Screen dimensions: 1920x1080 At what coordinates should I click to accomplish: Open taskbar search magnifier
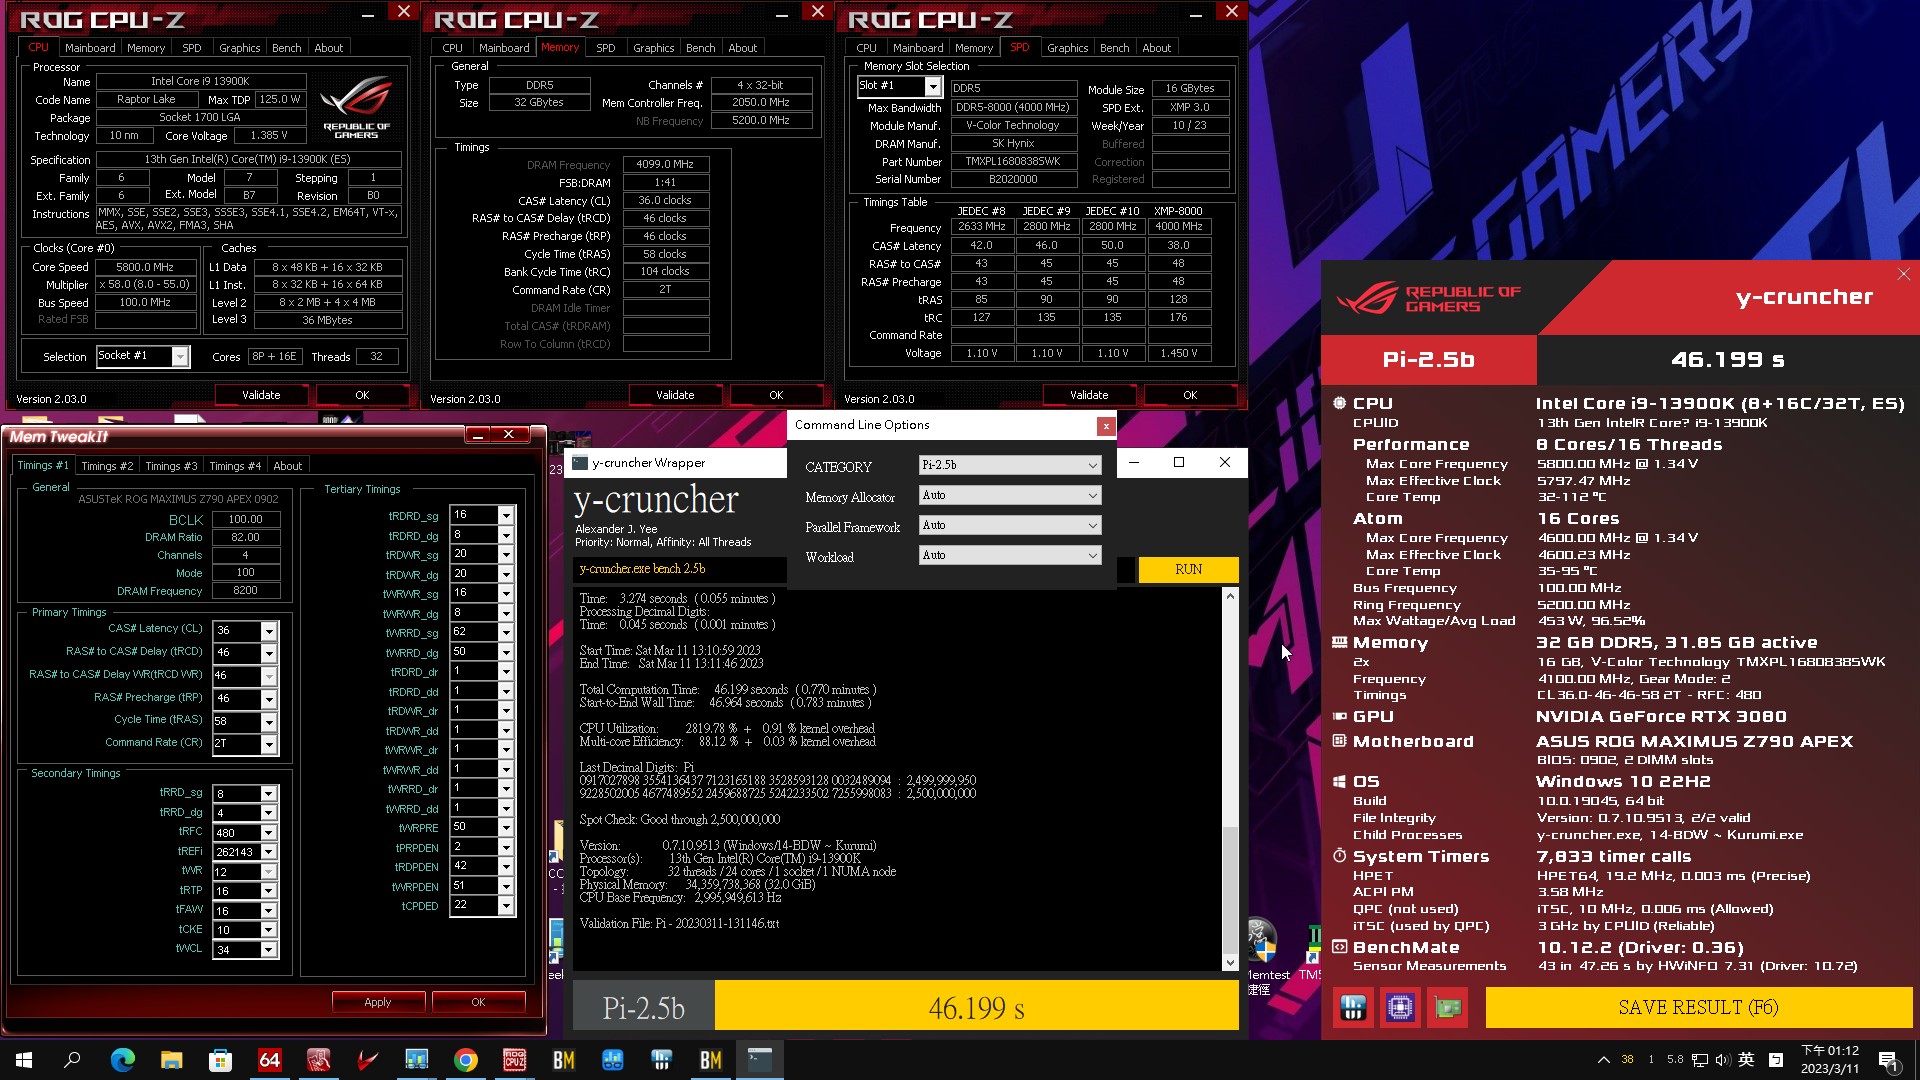click(72, 1060)
